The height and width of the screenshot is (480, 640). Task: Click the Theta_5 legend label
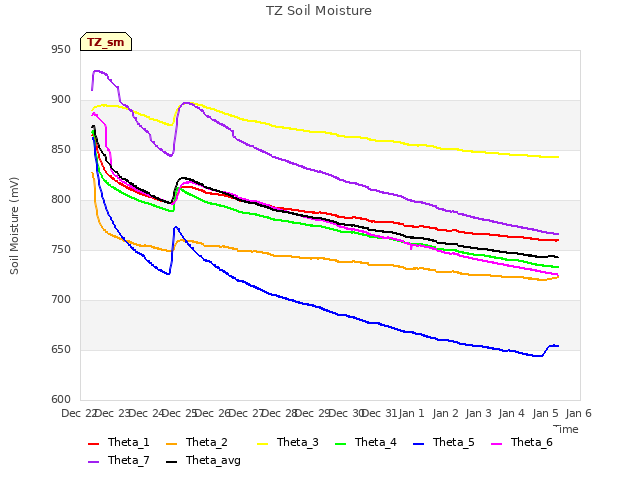tap(453, 442)
